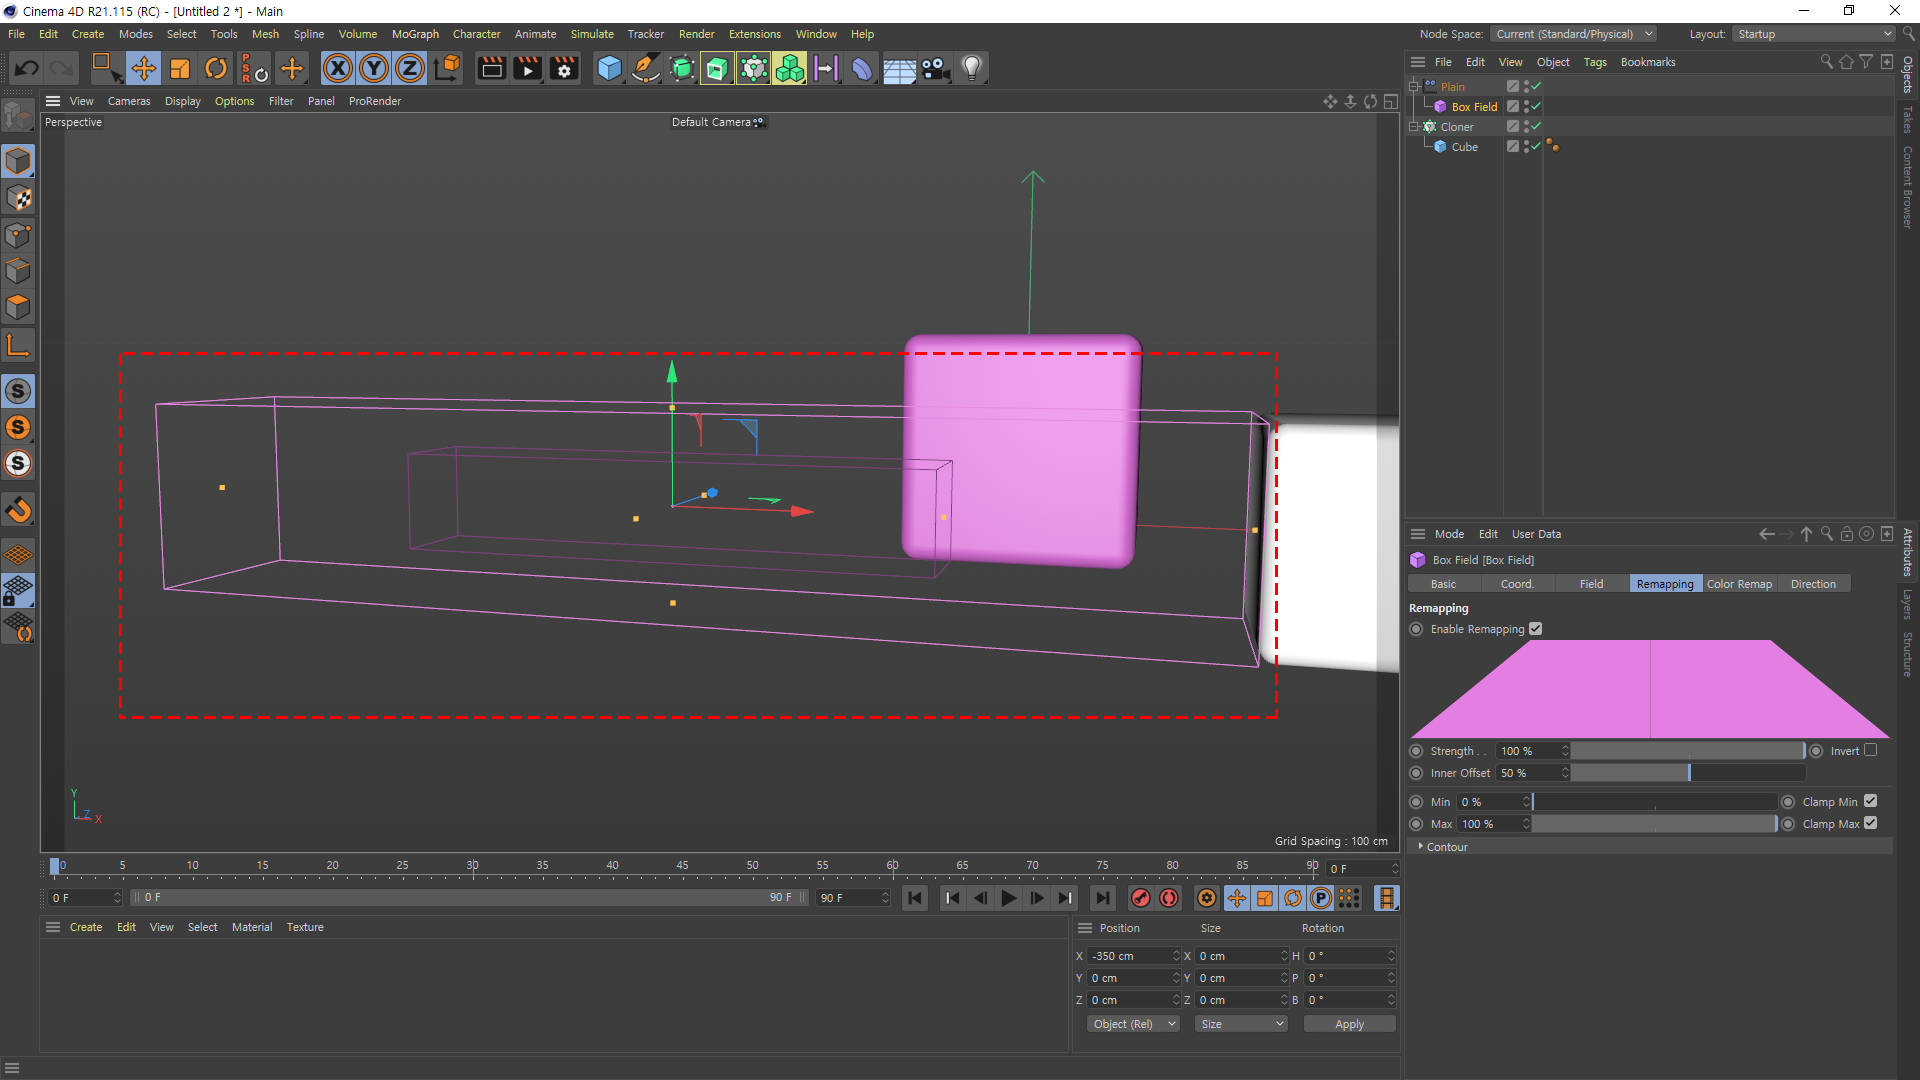The image size is (1920, 1080).
Task: Open the Cube primitive icon
Action: (608, 68)
